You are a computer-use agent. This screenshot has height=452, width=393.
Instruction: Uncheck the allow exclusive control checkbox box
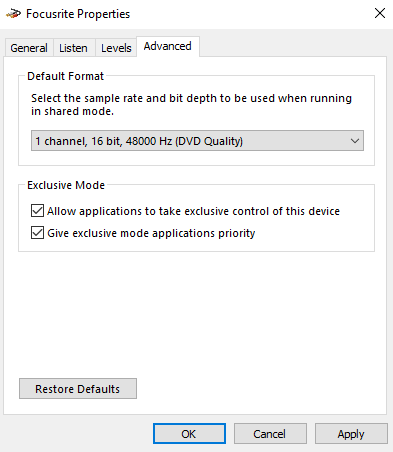pyautogui.click(x=37, y=211)
